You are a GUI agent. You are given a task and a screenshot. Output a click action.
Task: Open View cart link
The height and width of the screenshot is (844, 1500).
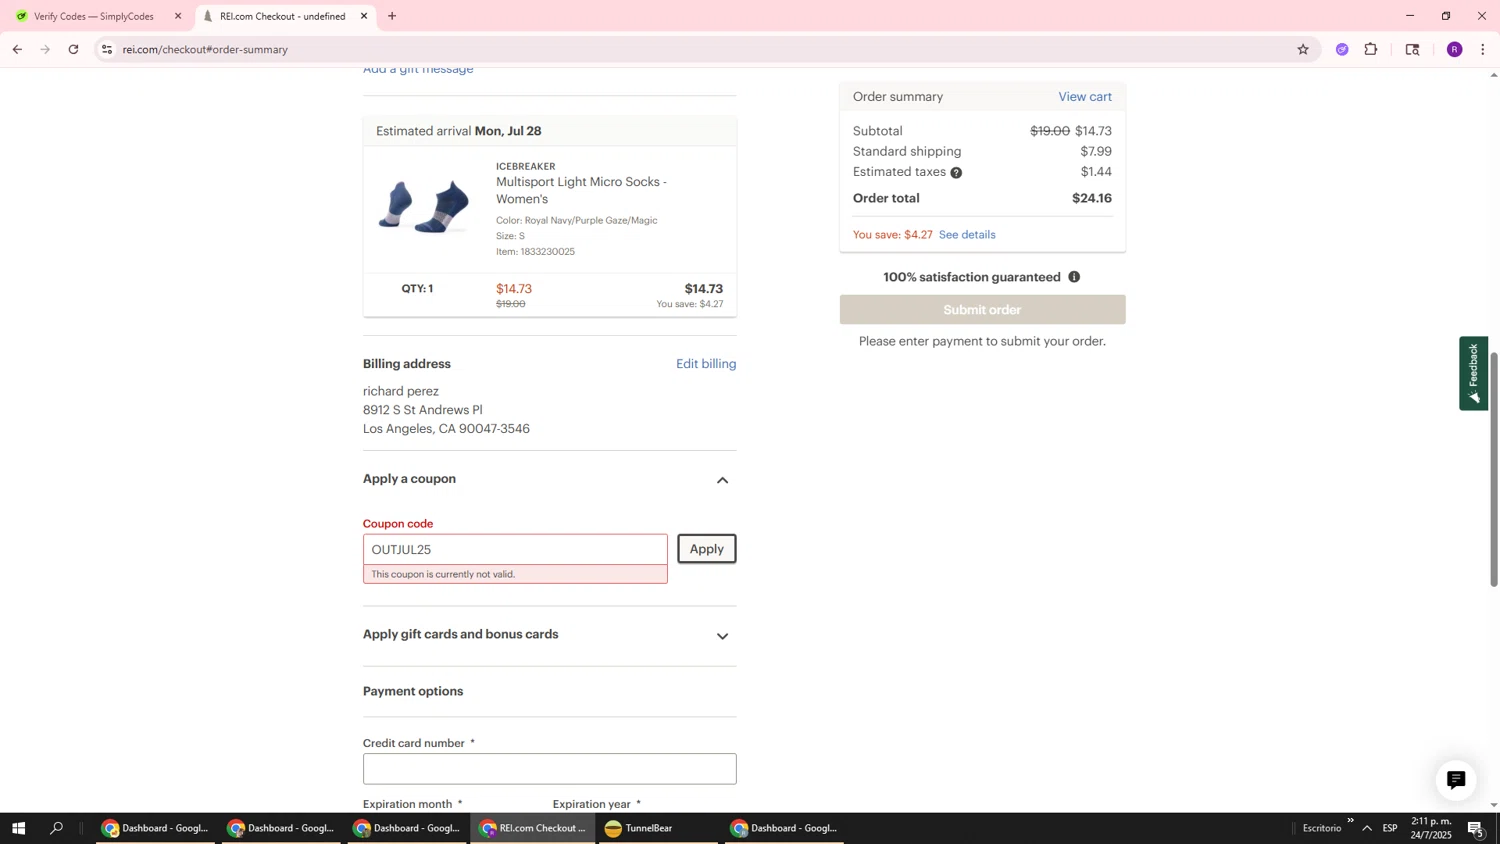[x=1085, y=97]
